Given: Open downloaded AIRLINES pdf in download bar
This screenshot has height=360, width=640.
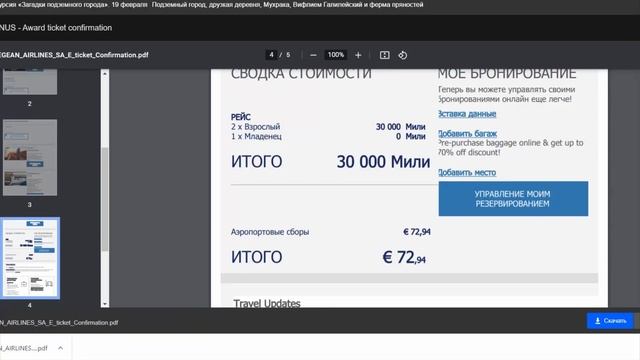Looking at the screenshot, I should (24, 348).
